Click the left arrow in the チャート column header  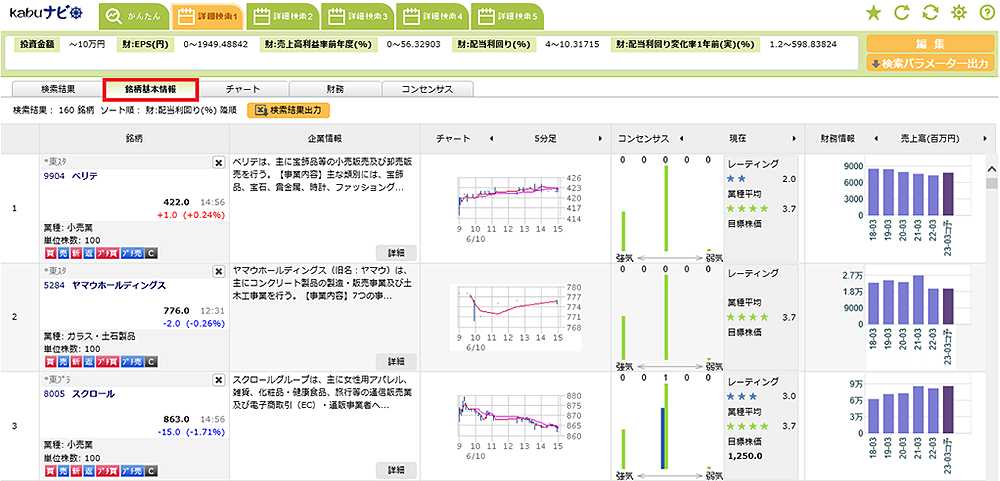(x=490, y=138)
